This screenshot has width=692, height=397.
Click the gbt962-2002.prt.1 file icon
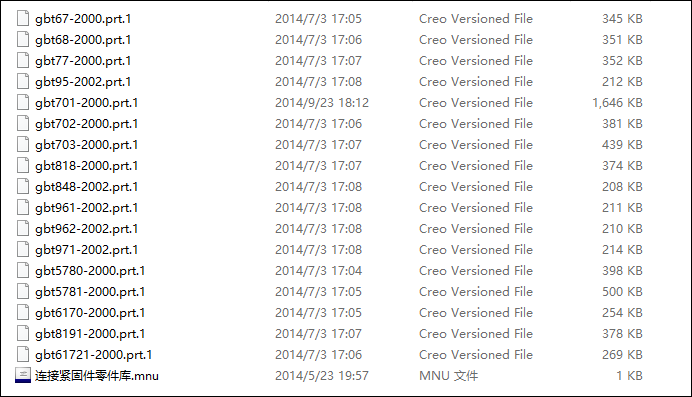point(23,229)
